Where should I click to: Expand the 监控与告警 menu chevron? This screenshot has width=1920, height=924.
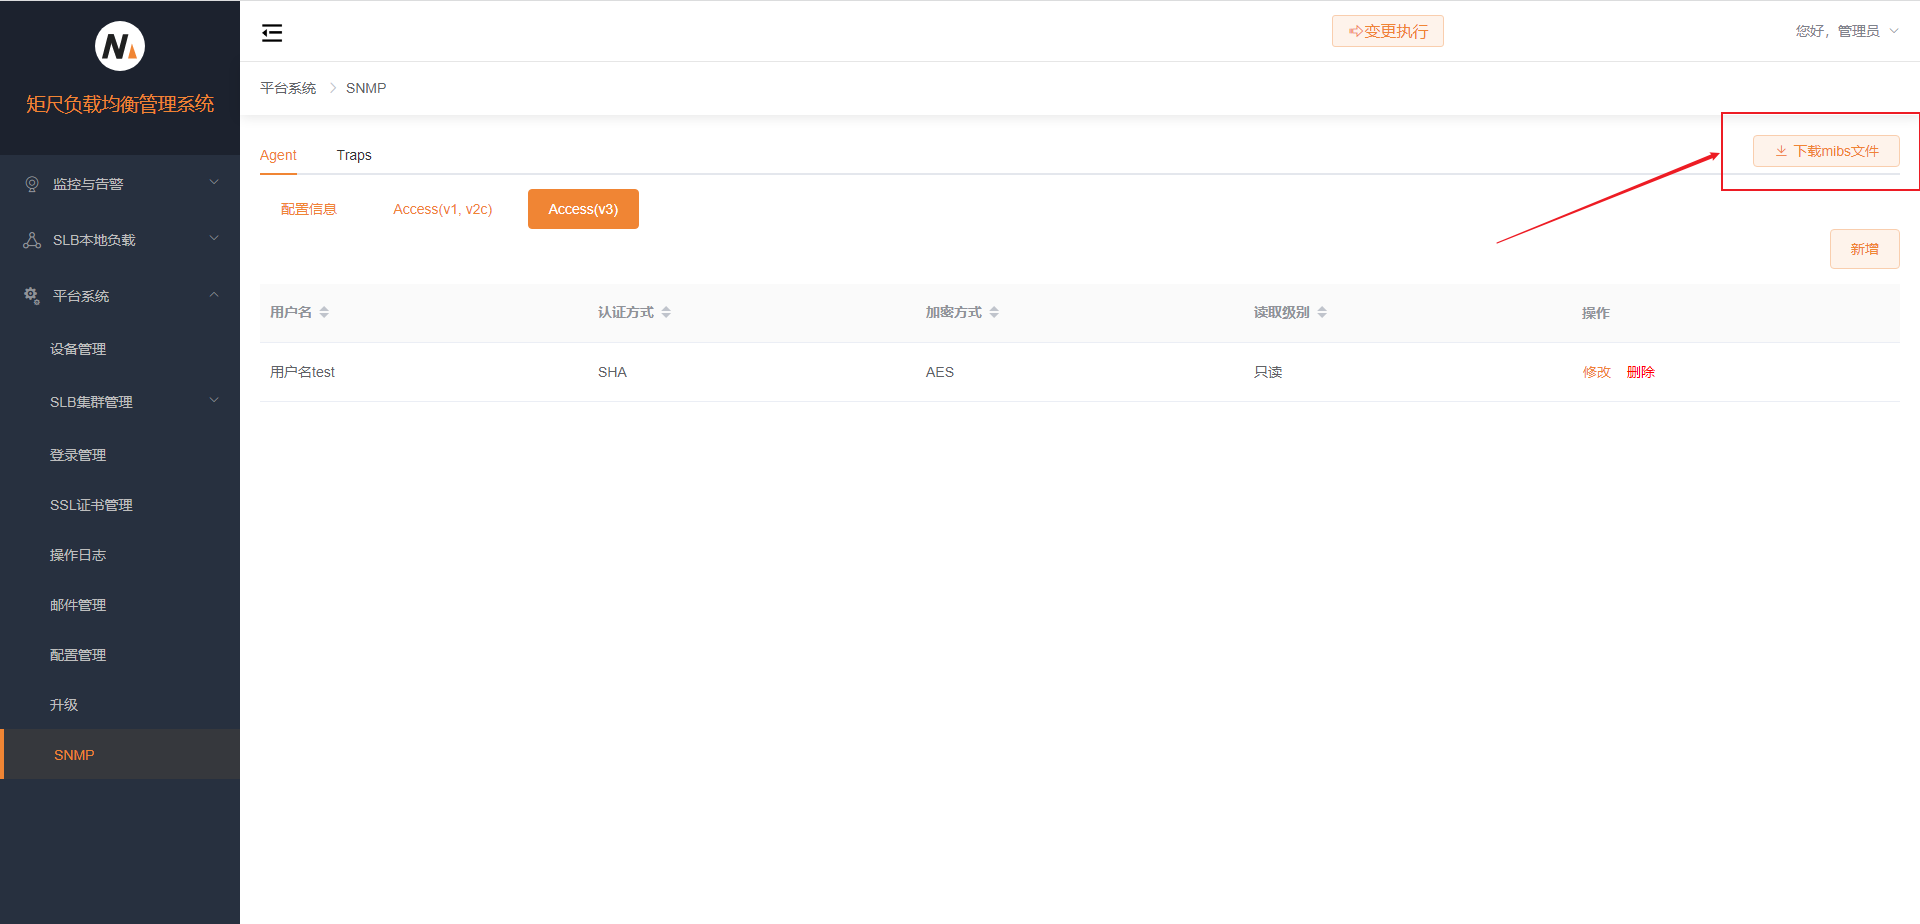(x=214, y=183)
